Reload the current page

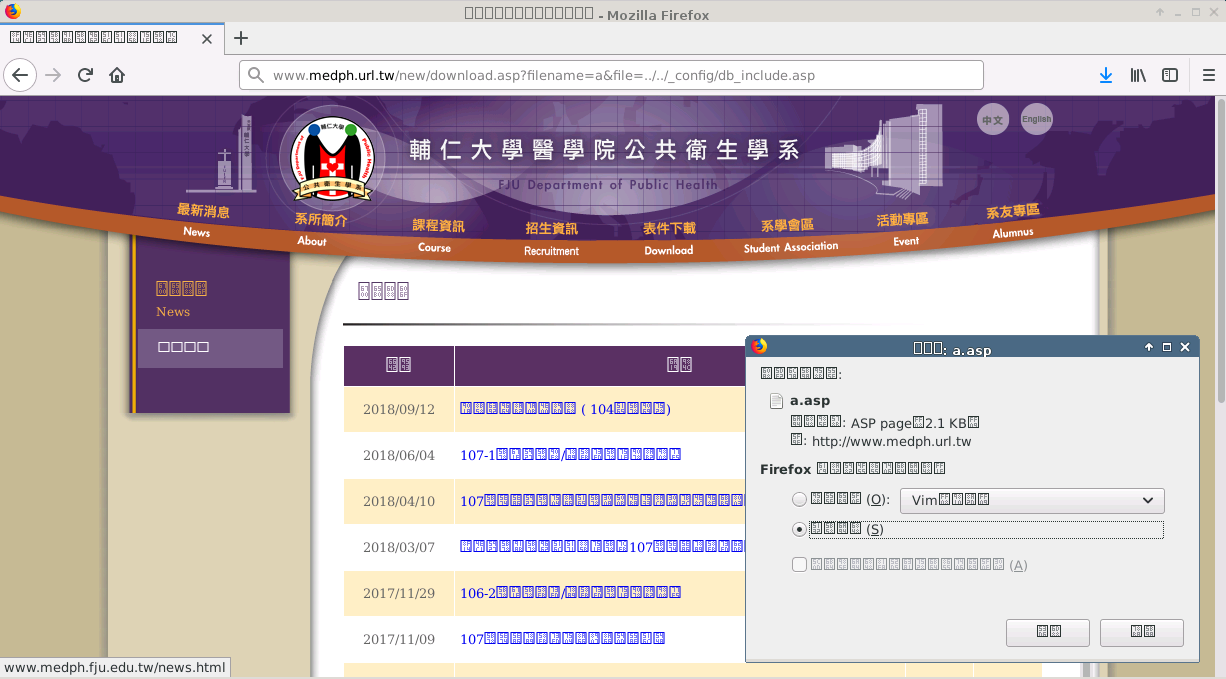coord(86,75)
